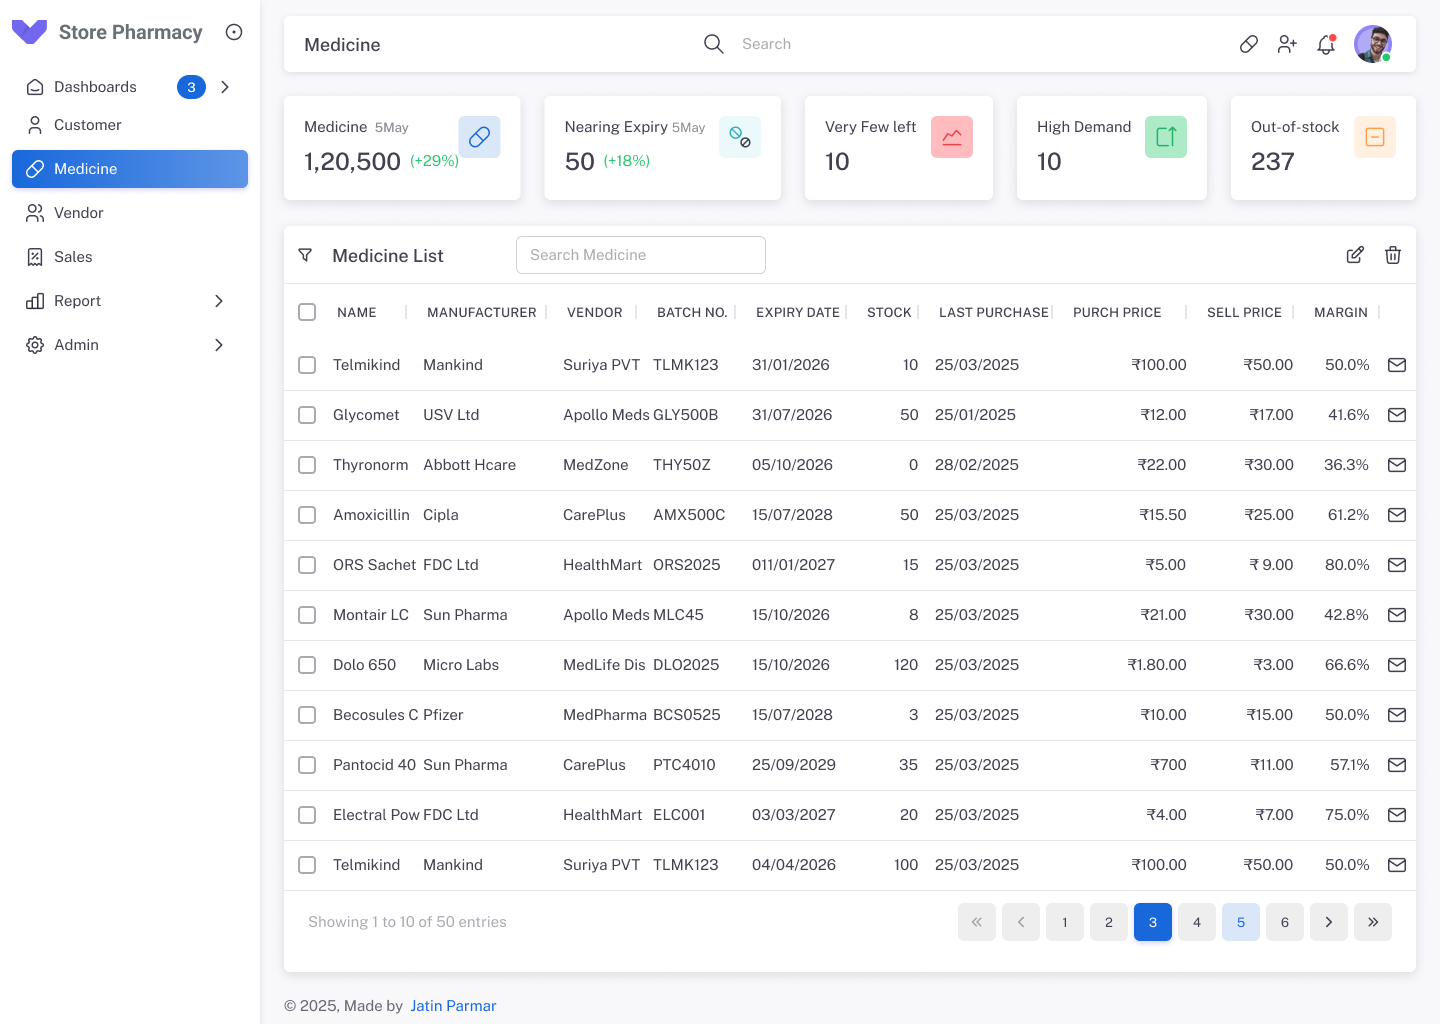Click the filter funnel icon beside Medicine List
The width and height of the screenshot is (1440, 1024).
point(306,255)
